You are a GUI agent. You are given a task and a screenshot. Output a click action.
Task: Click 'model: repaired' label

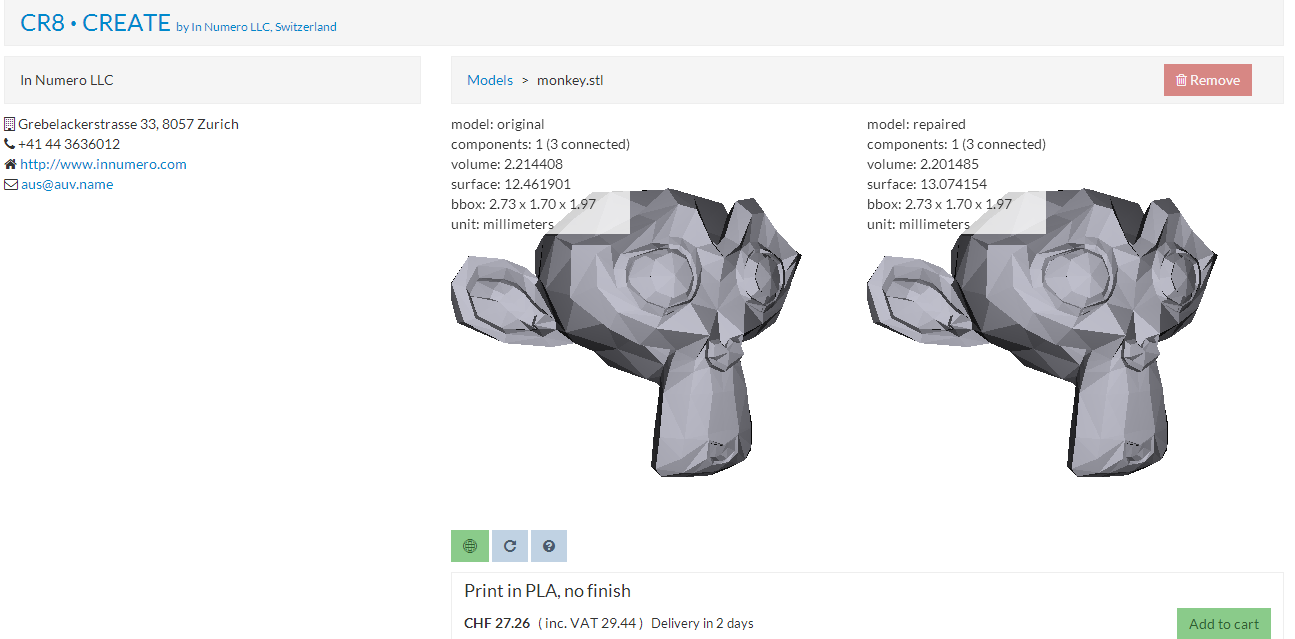[916, 124]
